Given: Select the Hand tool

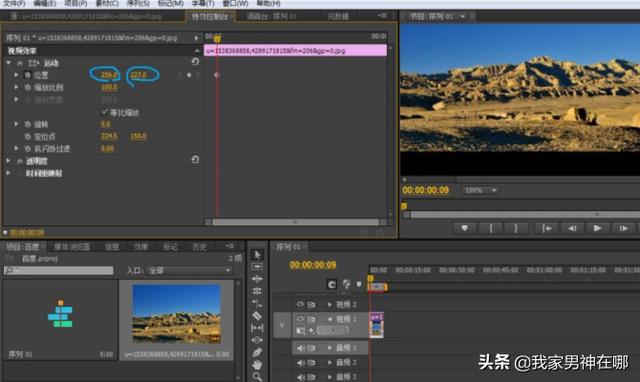Looking at the screenshot, I should (x=257, y=364).
